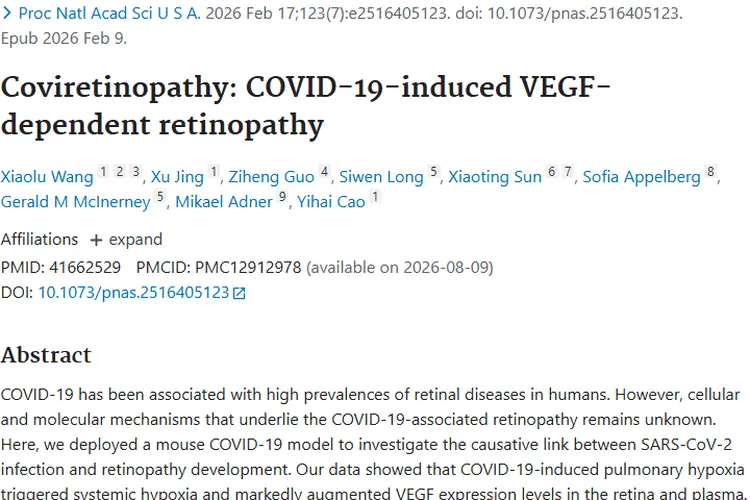Viewport: 750px width, 500px height.
Task: Click author Yihai Cao
Action: (331, 202)
